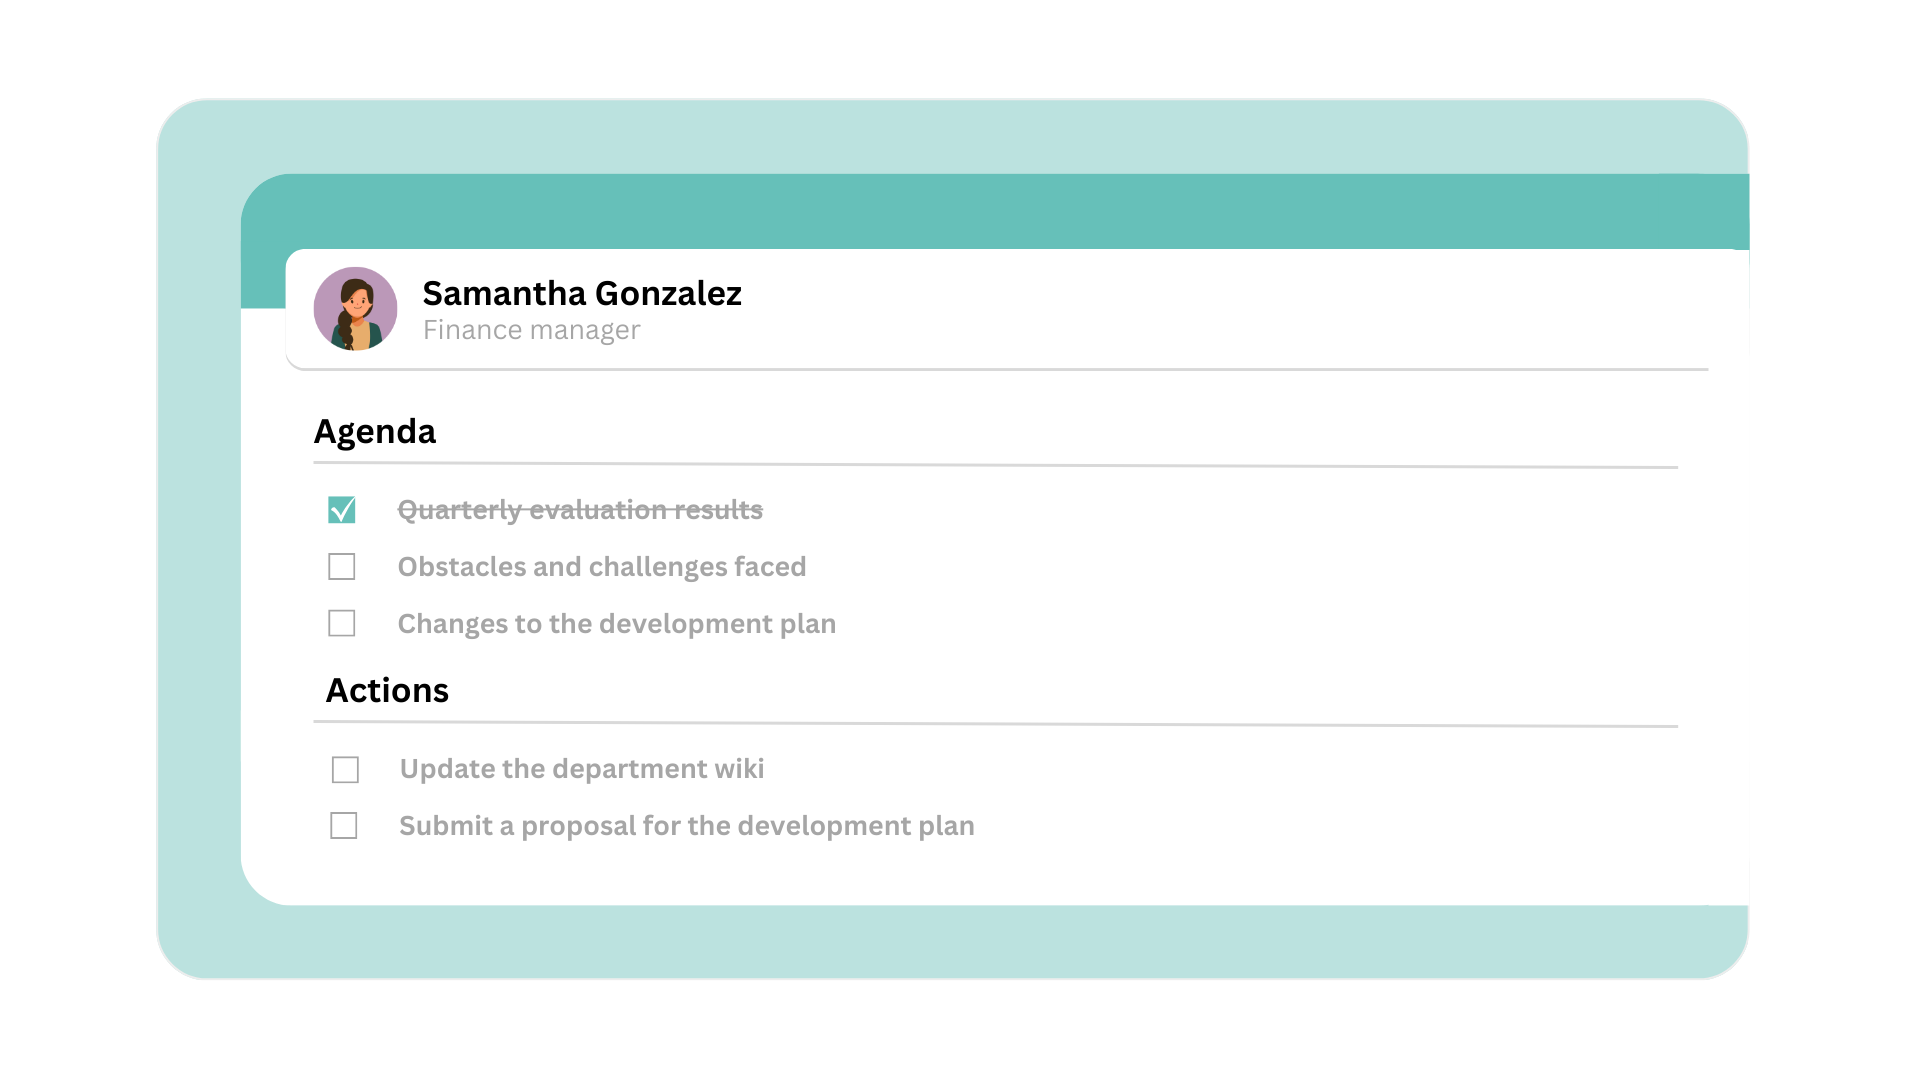Click the divider line under Agenda
Screen dimensions: 1920x1080
995,465
